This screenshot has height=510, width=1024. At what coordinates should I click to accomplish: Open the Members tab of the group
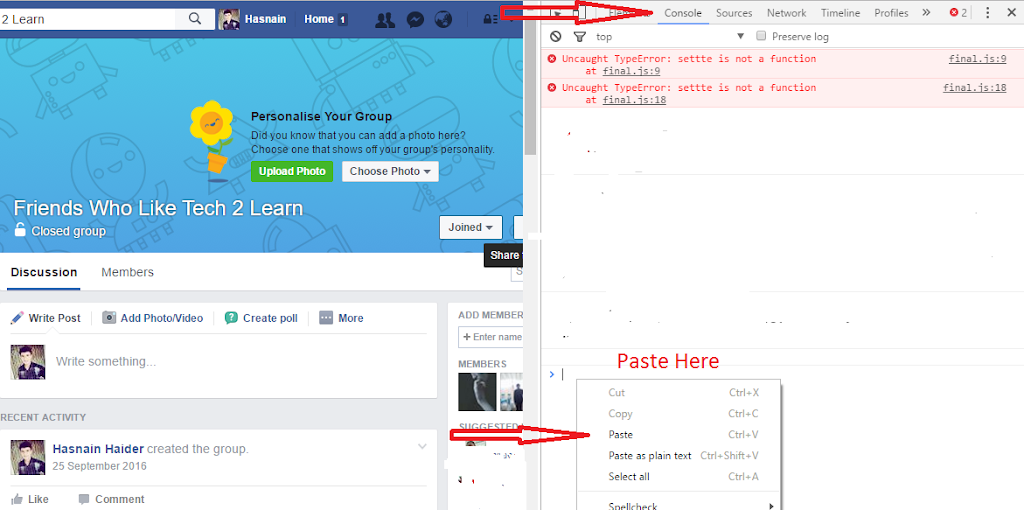pyautogui.click(x=127, y=272)
